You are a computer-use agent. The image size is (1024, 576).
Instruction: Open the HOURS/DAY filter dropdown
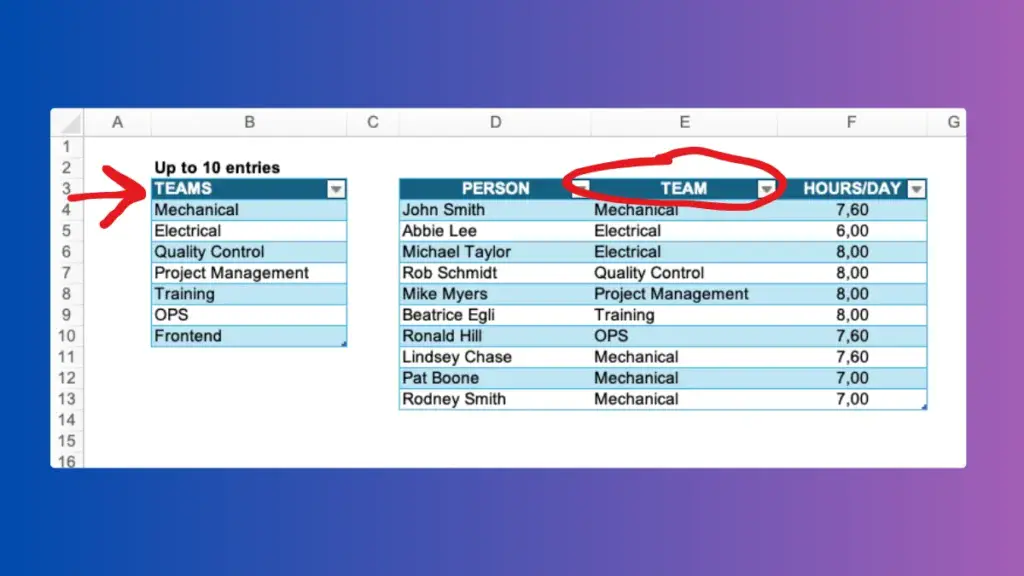coord(916,188)
